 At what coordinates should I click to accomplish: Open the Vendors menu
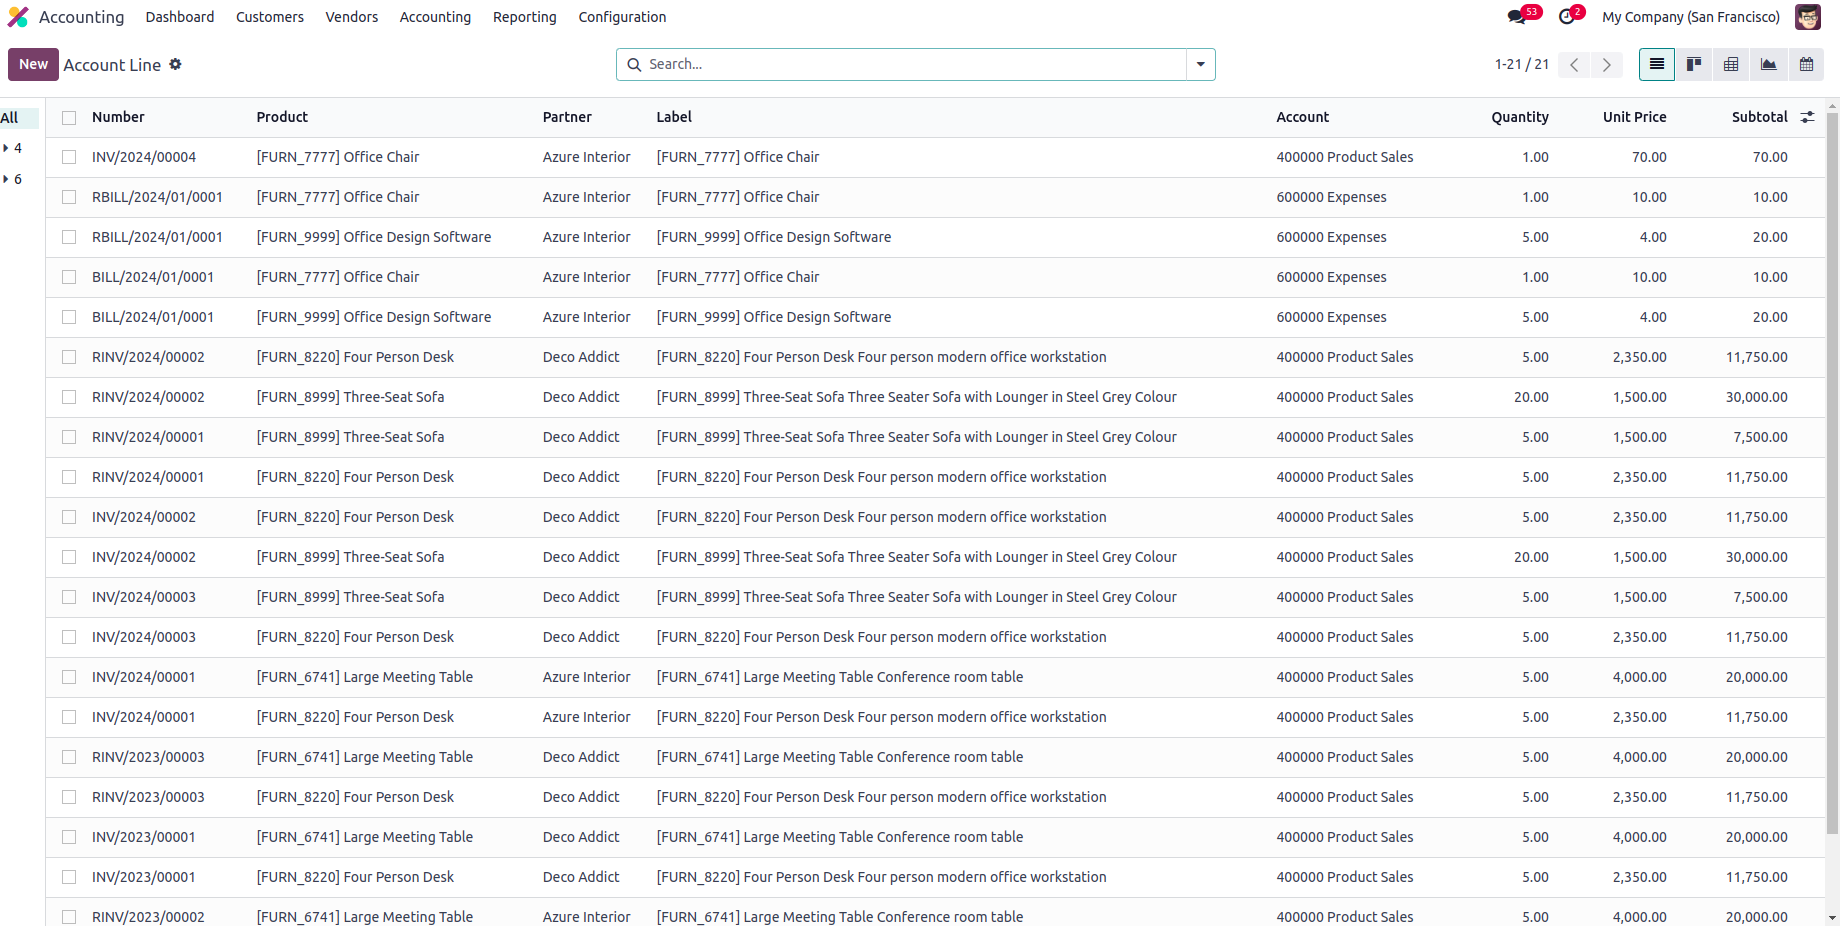tap(351, 17)
